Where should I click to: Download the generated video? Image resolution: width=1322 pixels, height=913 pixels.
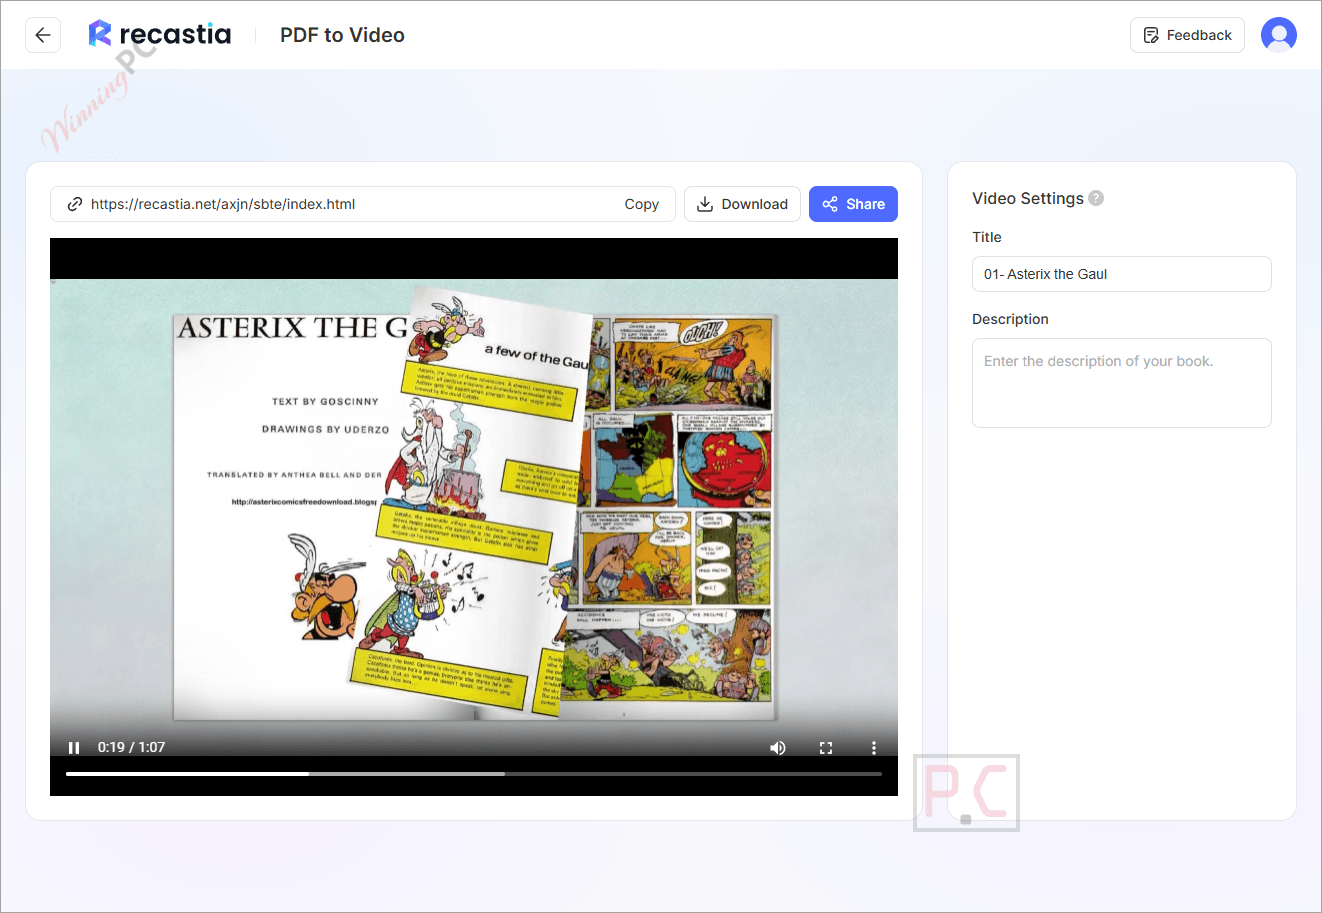742,204
